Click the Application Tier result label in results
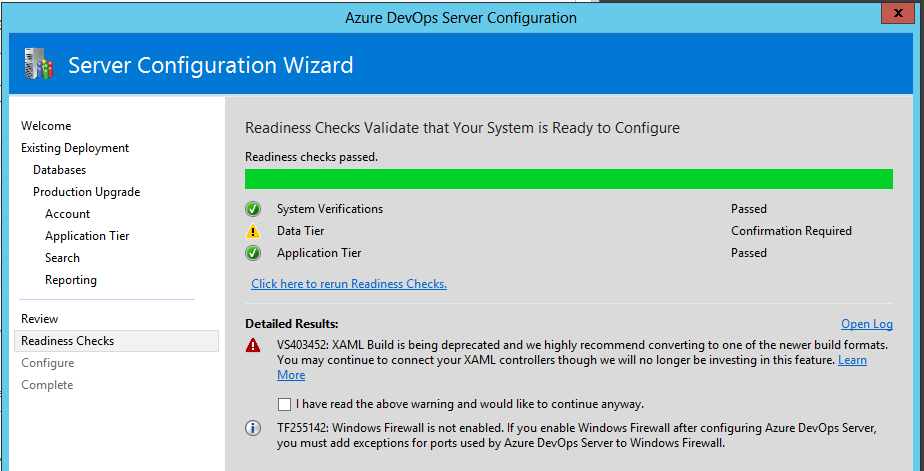924x471 pixels. [319, 253]
